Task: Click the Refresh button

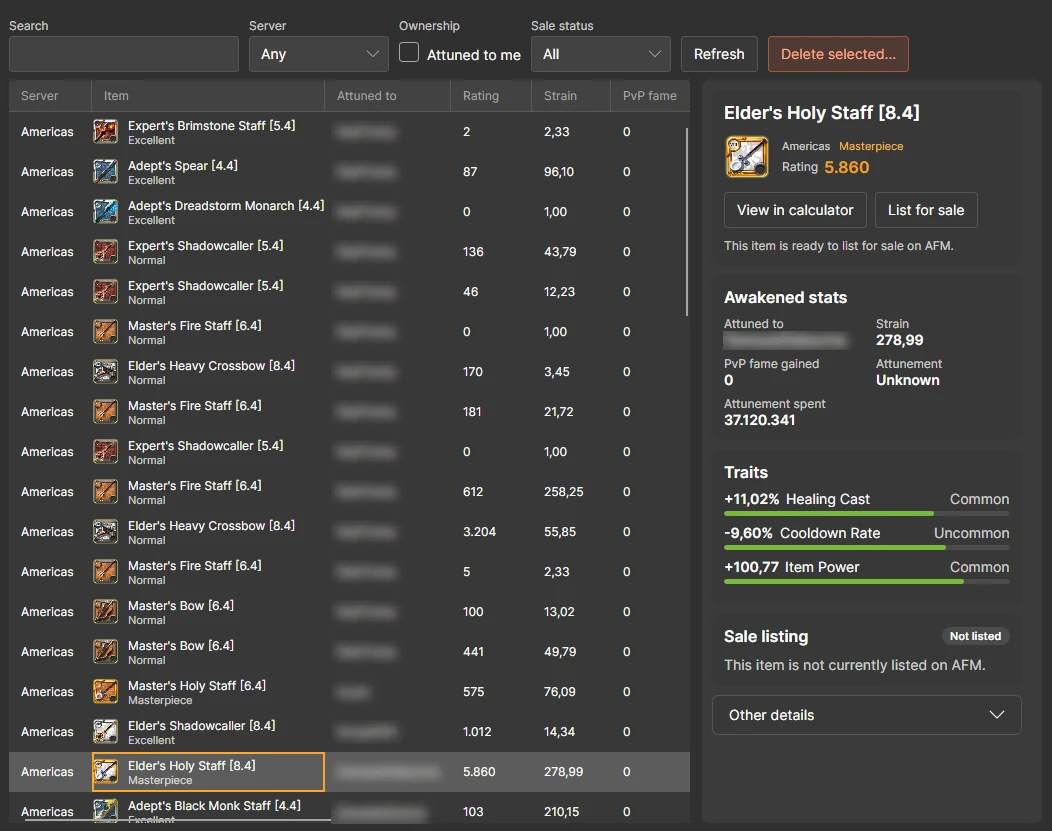Action: [x=719, y=54]
